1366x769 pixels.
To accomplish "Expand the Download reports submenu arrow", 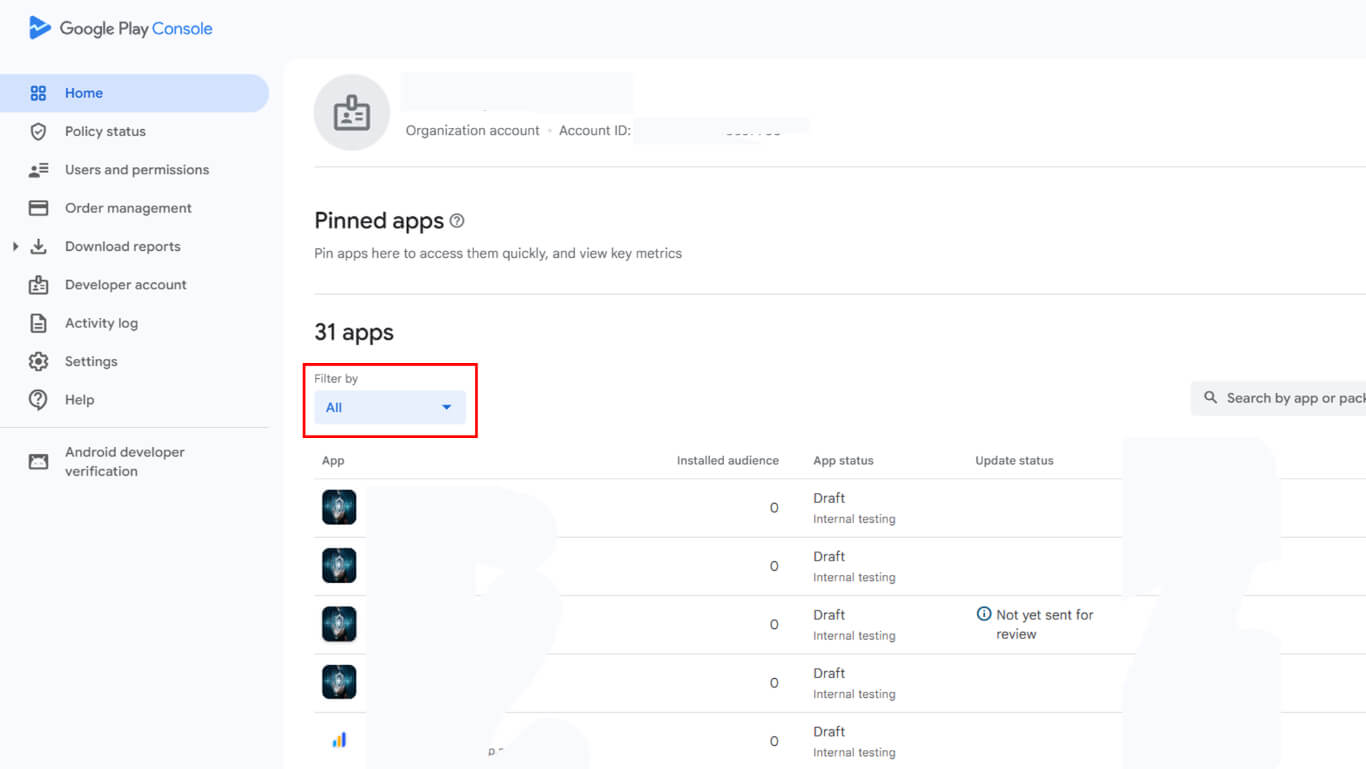I will (x=15, y=247).
